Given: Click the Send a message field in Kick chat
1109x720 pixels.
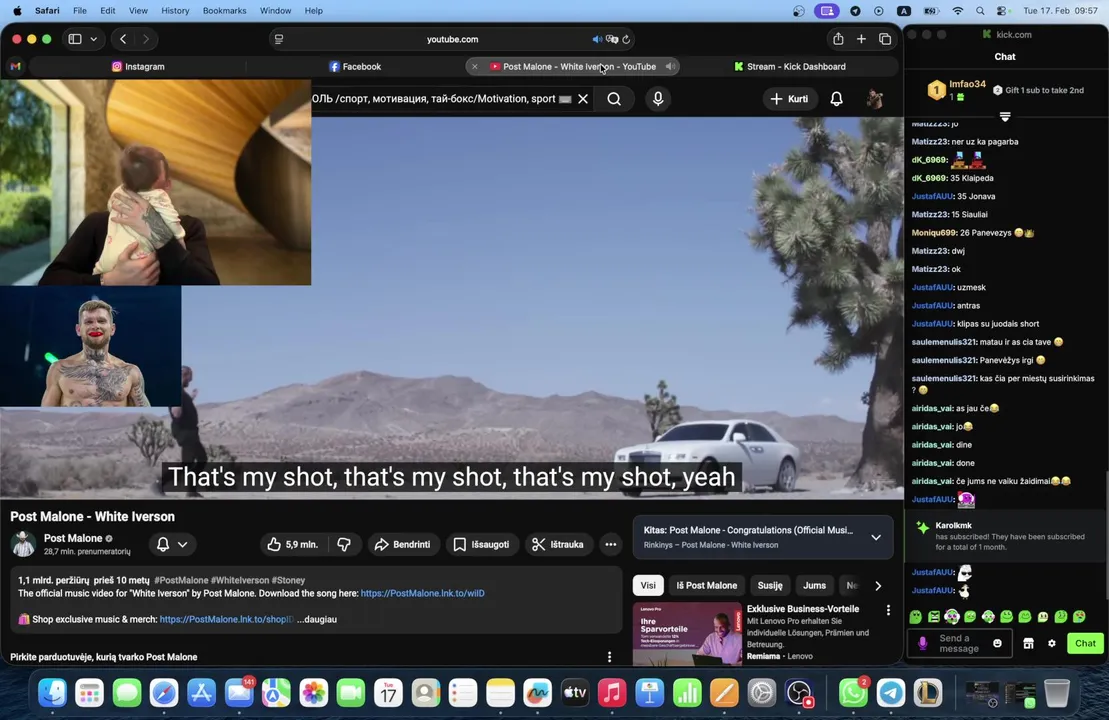Looking at the screenshot, I should pos(959,643).
